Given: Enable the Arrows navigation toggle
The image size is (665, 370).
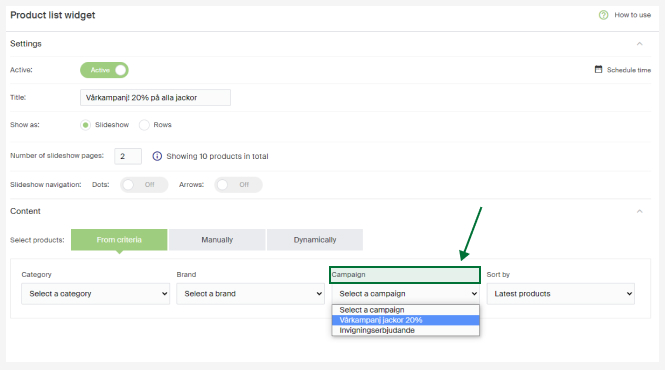Looking at the screenshot, I should pyautogui.click(x=238, y=185).
